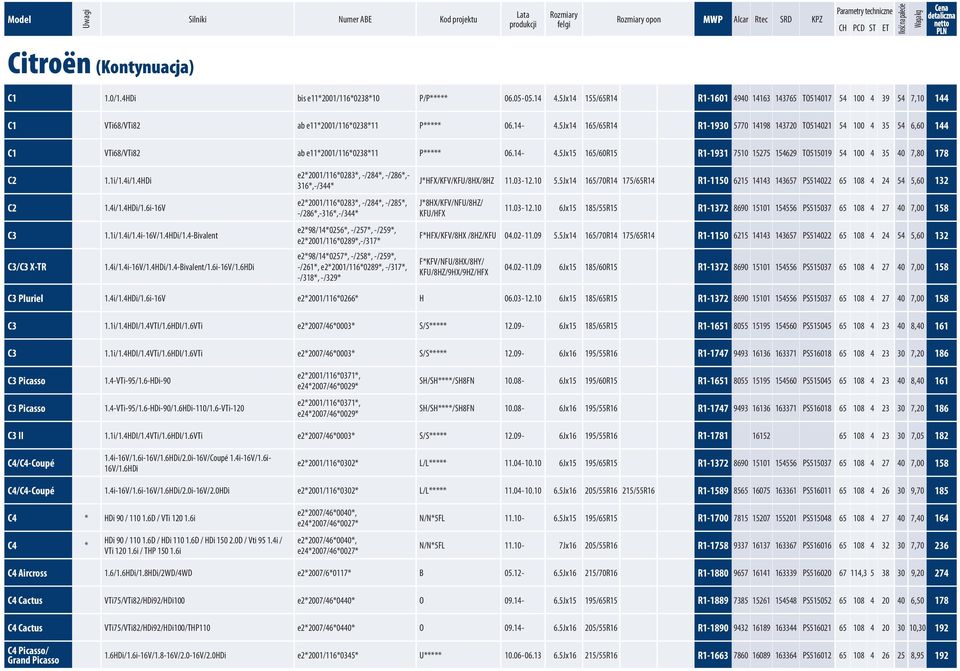The height and width of the screenshot is (671, 960).
Task: Click tire size '165/60R15'
Action: pyautogui.click(x=601, y=153)
